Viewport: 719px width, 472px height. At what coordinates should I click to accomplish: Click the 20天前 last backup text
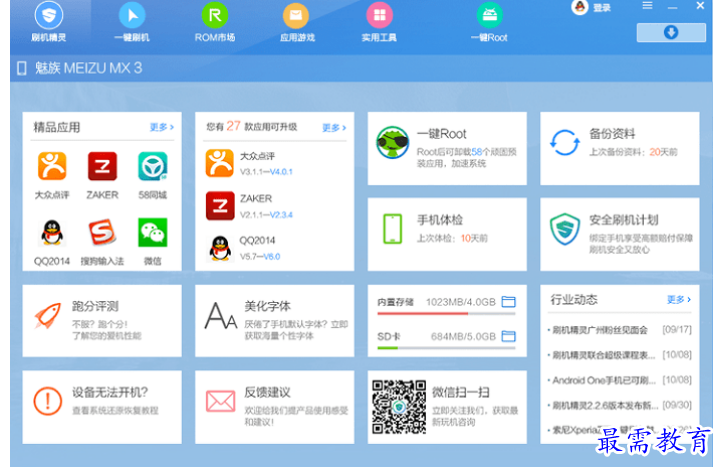coord(663,152)
